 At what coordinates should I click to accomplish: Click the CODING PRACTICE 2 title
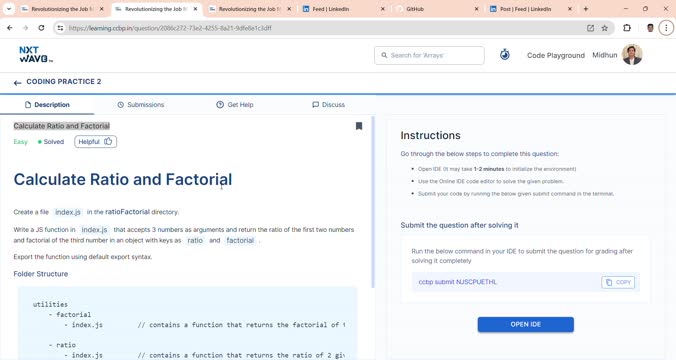(x=64, y=81)
